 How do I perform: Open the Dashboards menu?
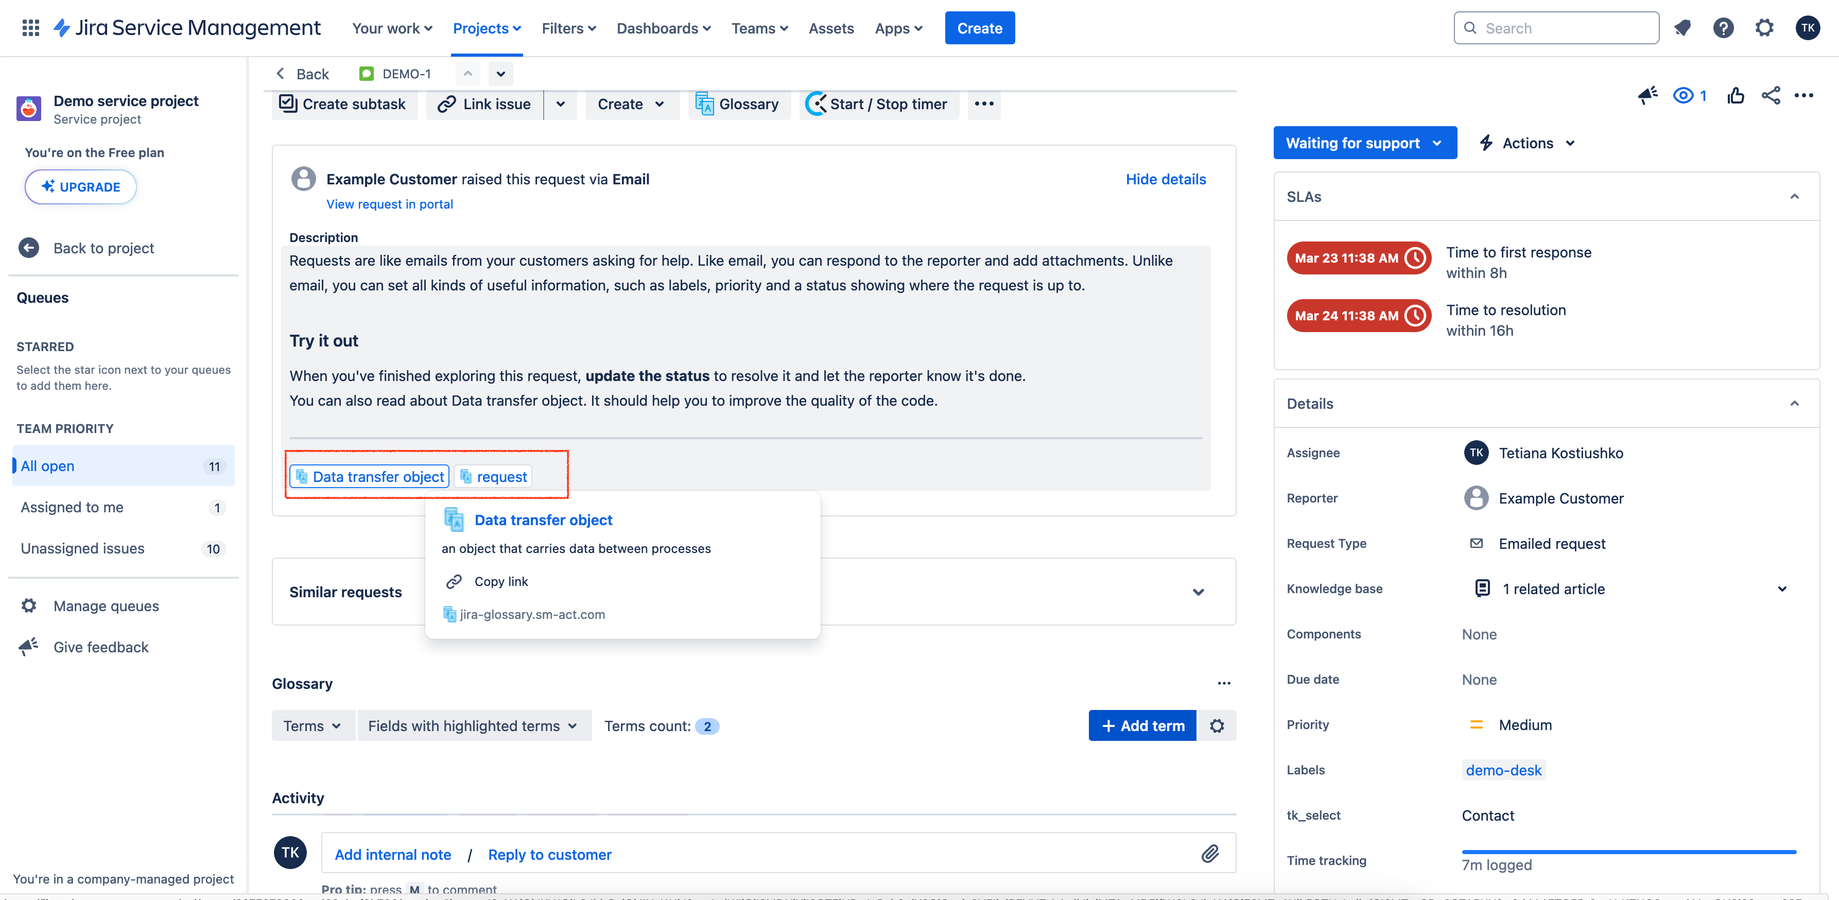tap(664, 28)
